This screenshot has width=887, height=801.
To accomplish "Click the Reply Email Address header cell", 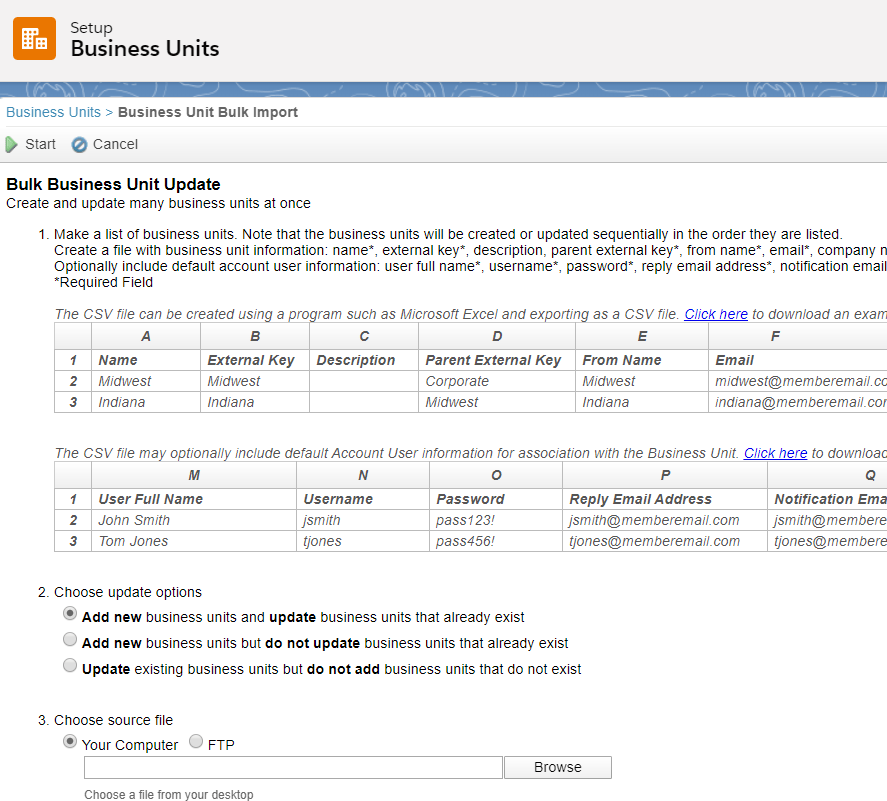I will coord(640,499).
